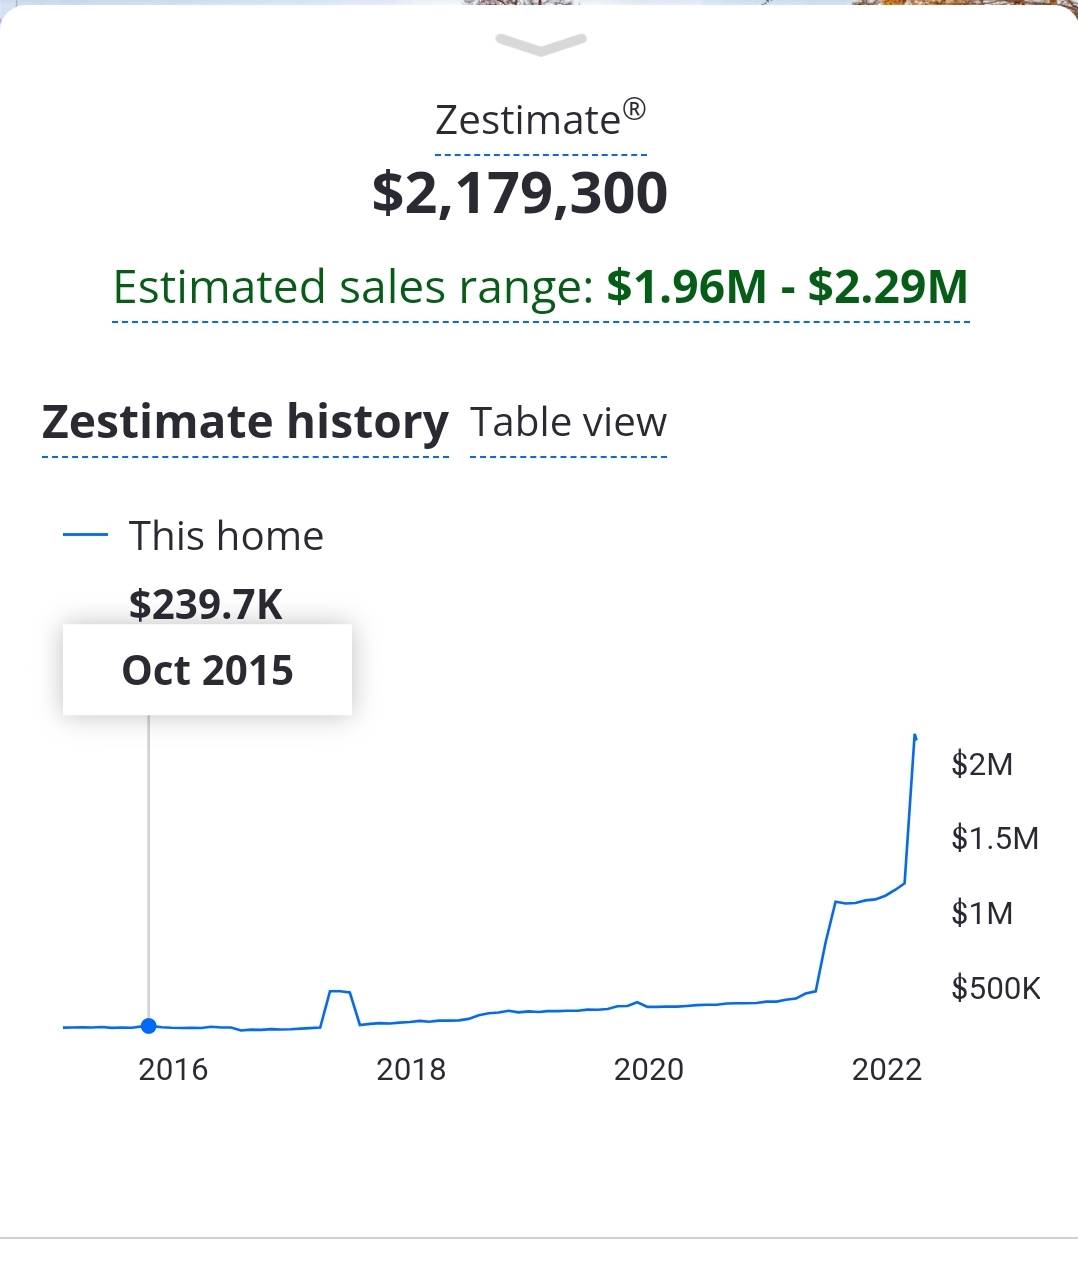Screen dimensions: 1078x1276
Task: Collapse the sheet using the top chevron handle
Action: tap(541, 45)
